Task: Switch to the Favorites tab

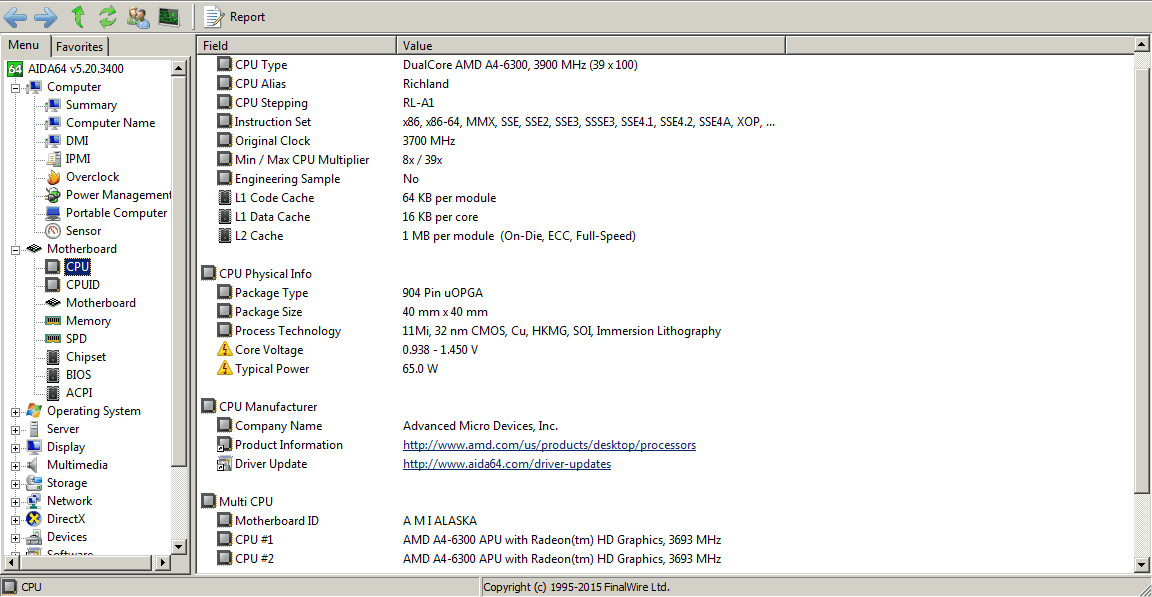Action: click(x=79, y=47)
